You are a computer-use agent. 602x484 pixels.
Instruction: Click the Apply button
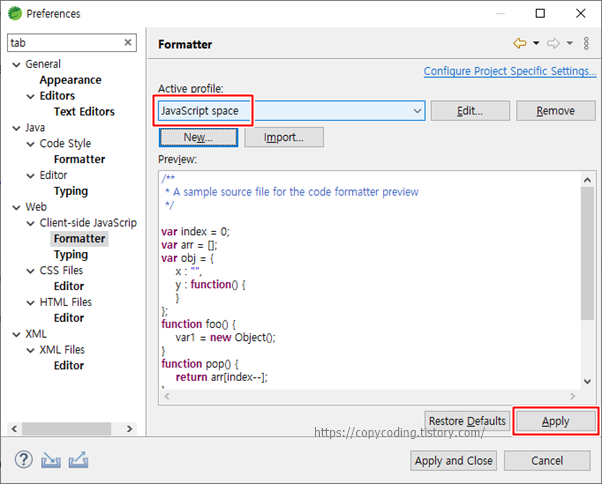click(556, 421)
